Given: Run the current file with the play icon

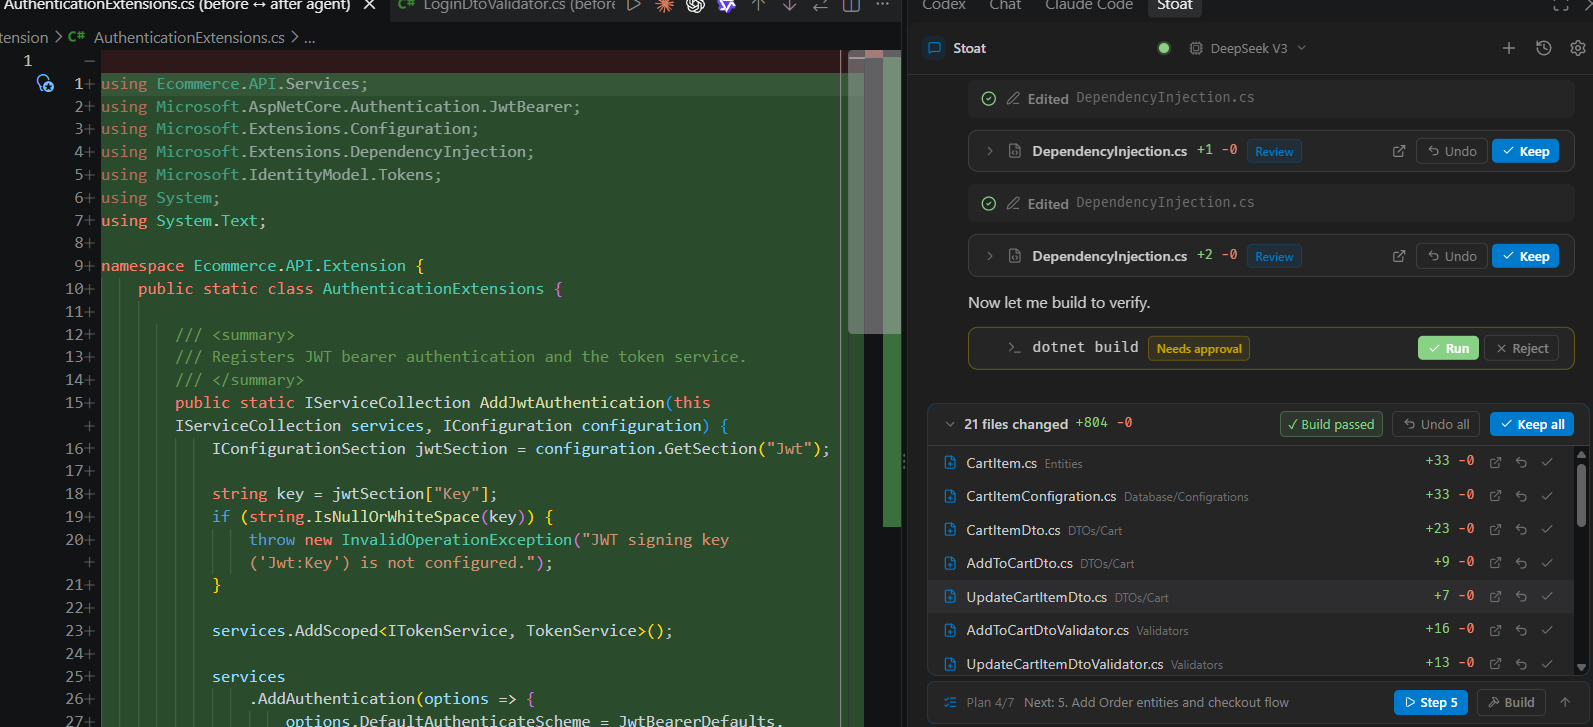Looking at the screenshot, I should 634,5.
